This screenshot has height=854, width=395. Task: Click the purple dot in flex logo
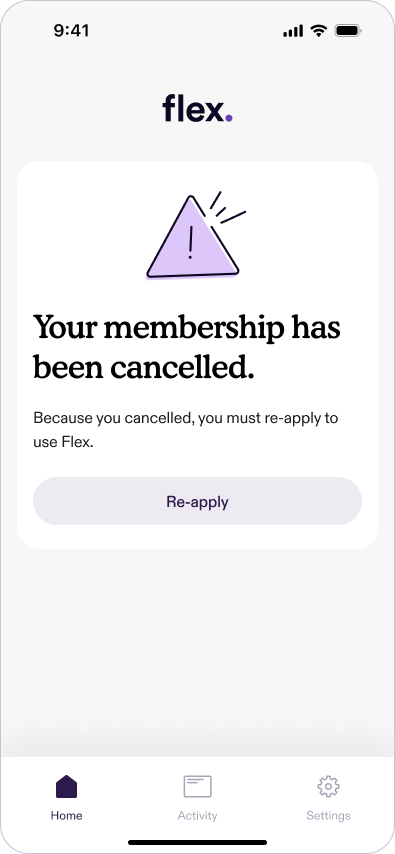tap(229, 118)
